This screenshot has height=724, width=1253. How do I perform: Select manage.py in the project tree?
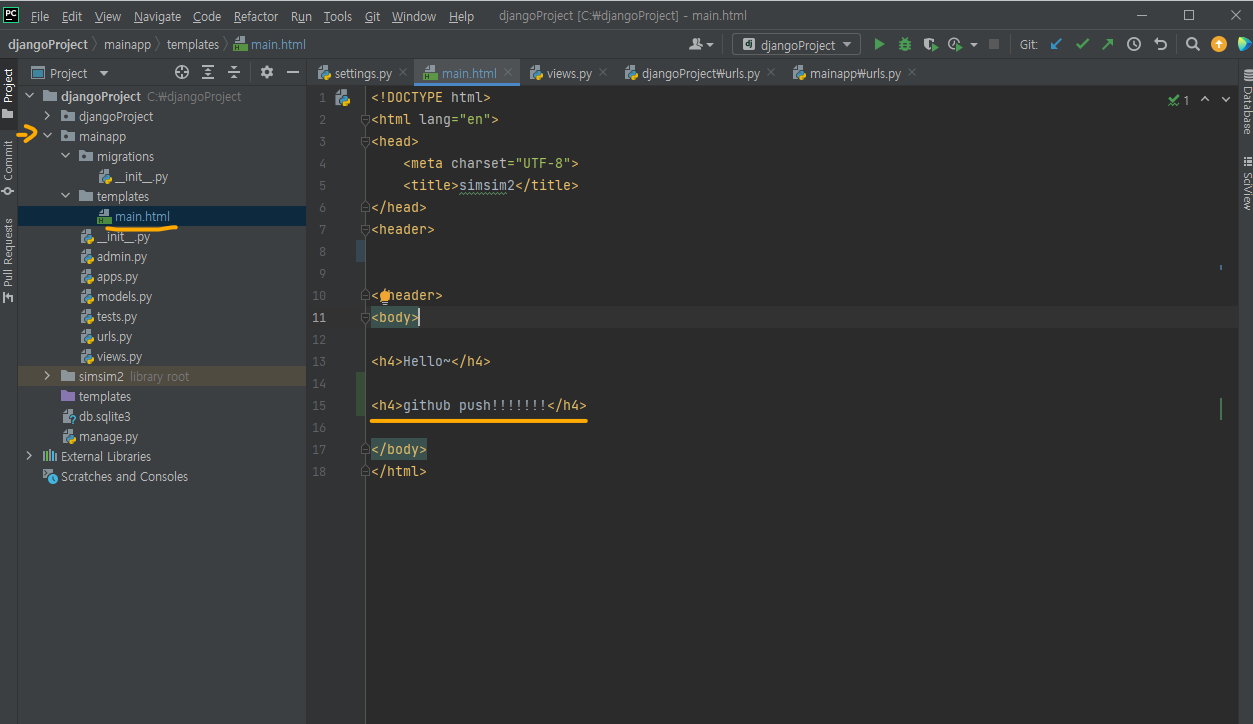pyautogui.click(x=108, y=437)
